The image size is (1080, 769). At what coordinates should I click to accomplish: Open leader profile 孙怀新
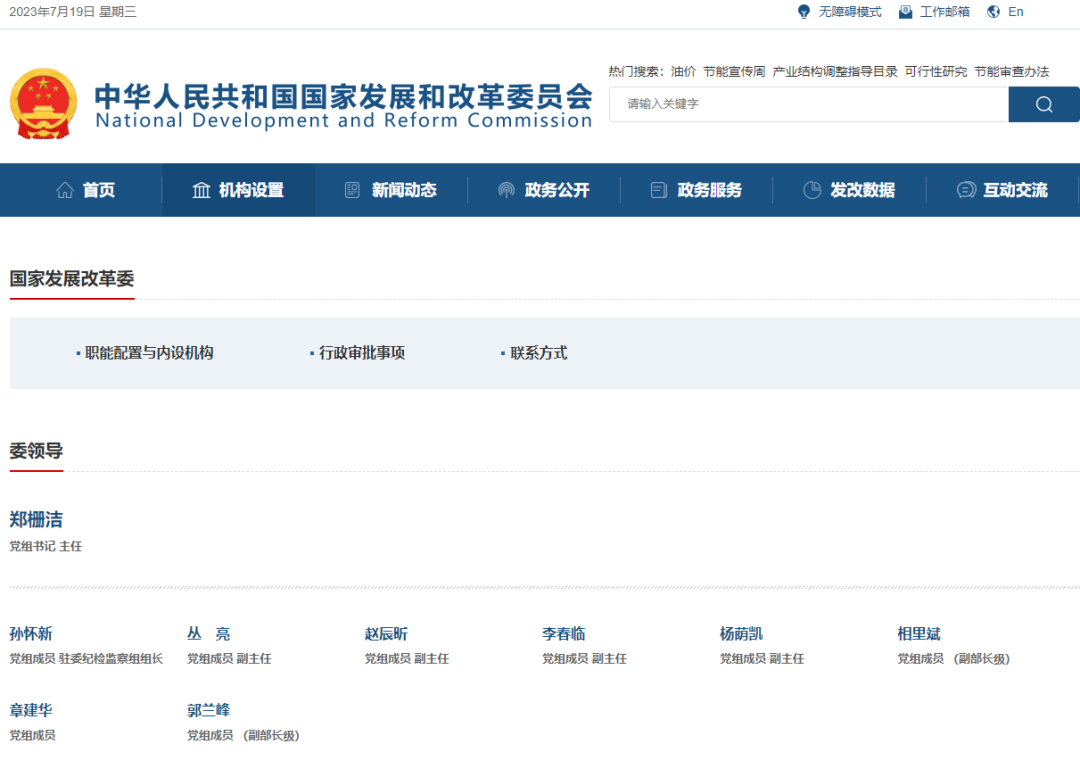[x=31, y=634]
